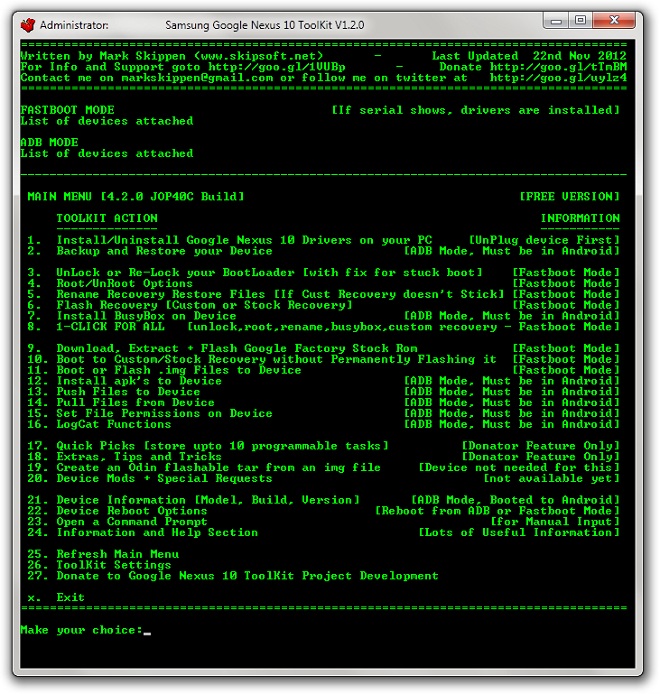Click option 18 'Extras, Tips and Tricks'
This screenshot has width=660, height=694.
124,457
